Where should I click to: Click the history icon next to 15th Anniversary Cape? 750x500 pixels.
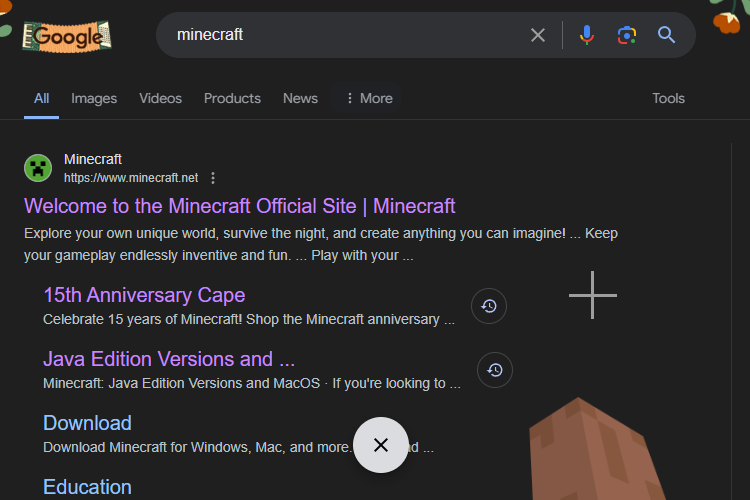(x=489, y=306)
